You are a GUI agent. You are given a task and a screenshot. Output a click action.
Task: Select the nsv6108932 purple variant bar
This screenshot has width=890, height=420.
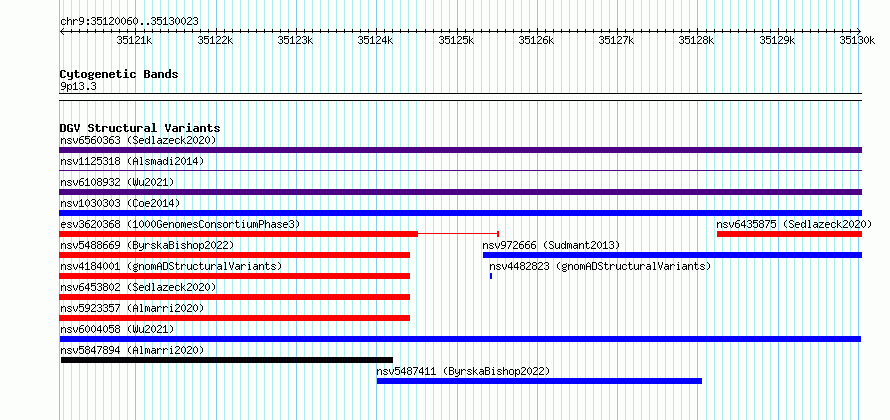tap(460, 192)
